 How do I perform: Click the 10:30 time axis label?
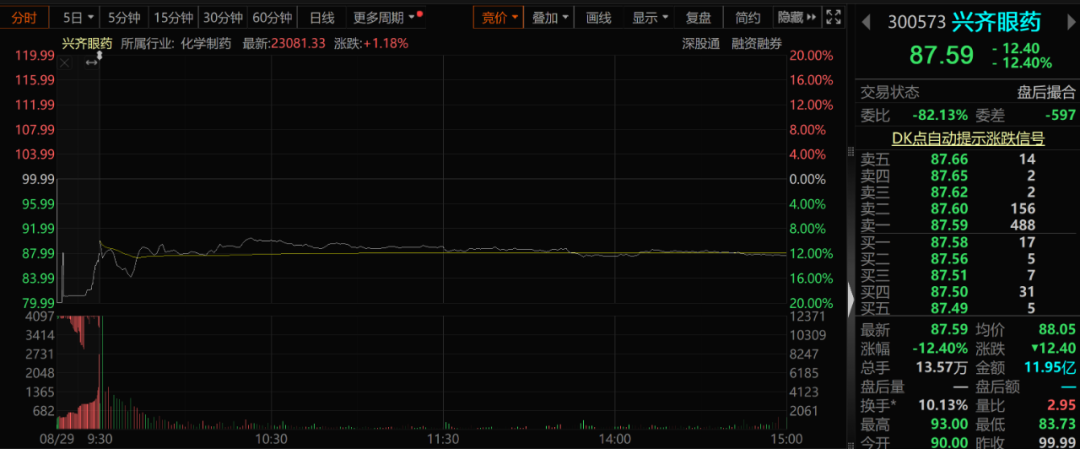[271, 438]
